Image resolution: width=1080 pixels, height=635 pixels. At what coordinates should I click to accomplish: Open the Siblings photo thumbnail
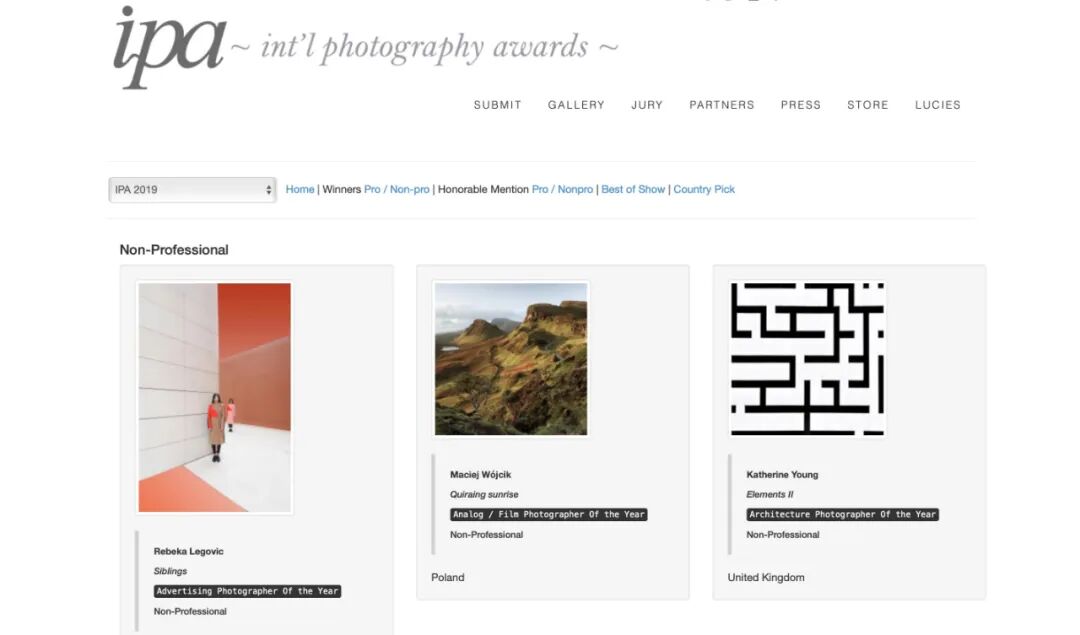tap(215, 397)
